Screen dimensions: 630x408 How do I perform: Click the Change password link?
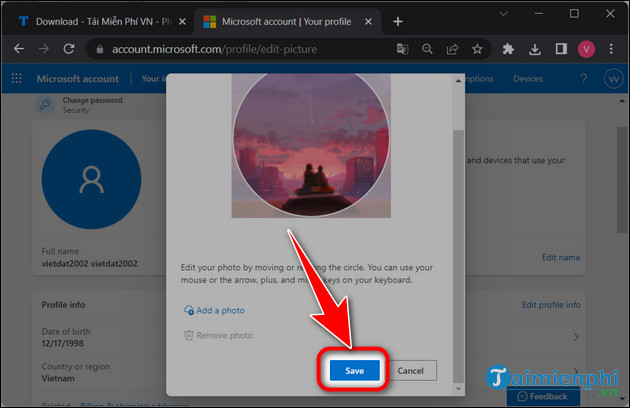pyautogui.click(x=92, y=100)
